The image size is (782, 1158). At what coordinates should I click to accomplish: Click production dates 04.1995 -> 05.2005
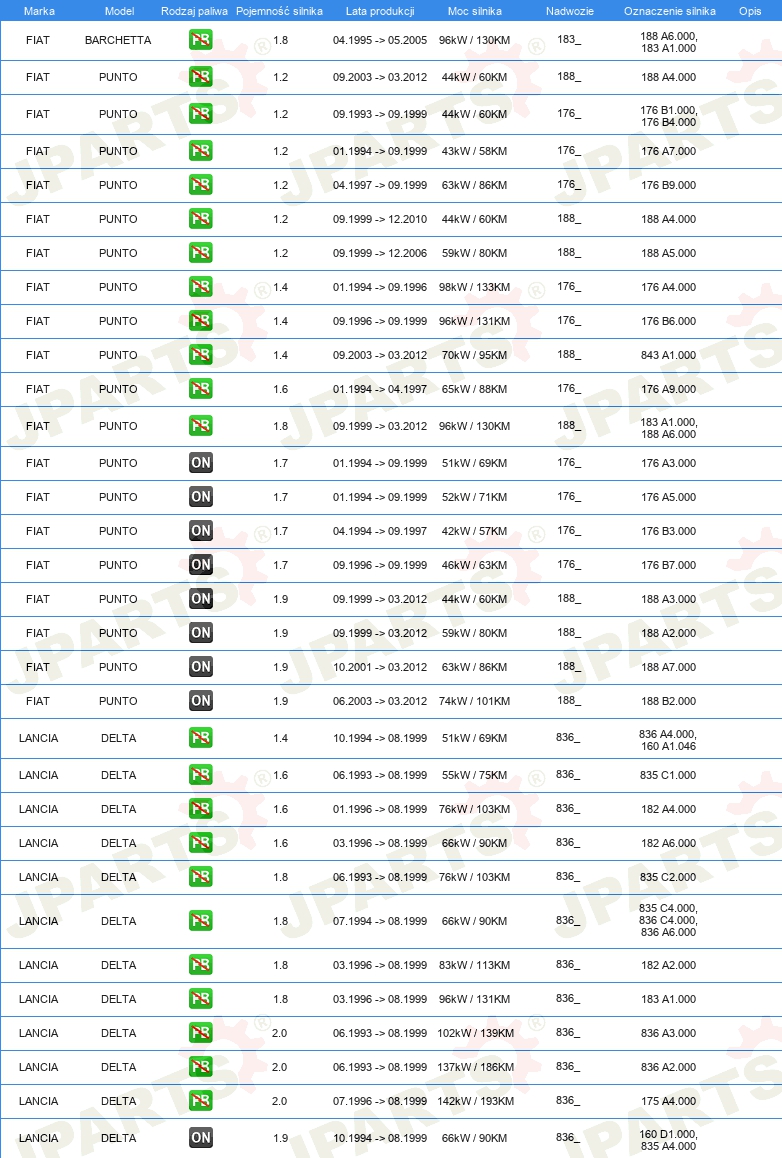tap(380, 40)
